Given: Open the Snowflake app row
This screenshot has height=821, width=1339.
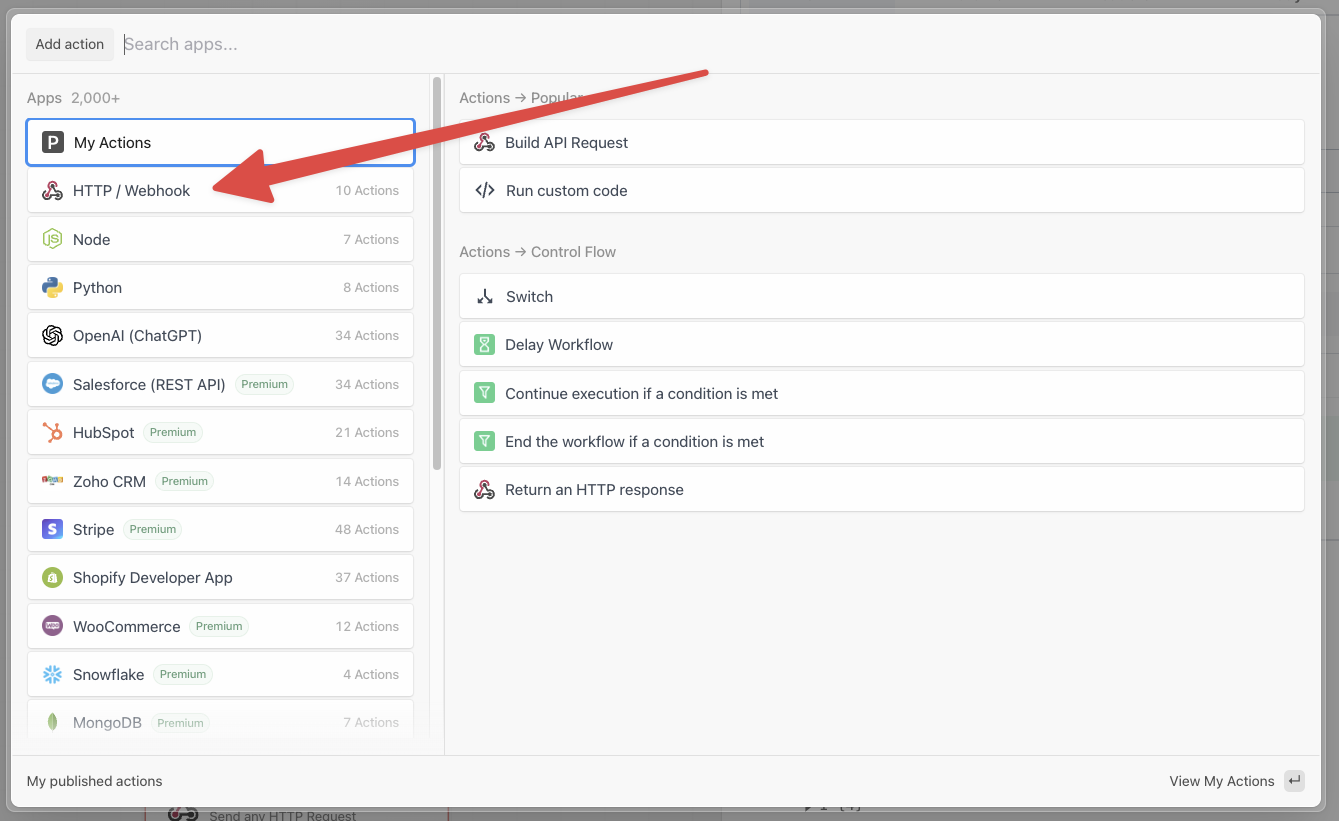Looking at the screenshot, I should point(220,674).
